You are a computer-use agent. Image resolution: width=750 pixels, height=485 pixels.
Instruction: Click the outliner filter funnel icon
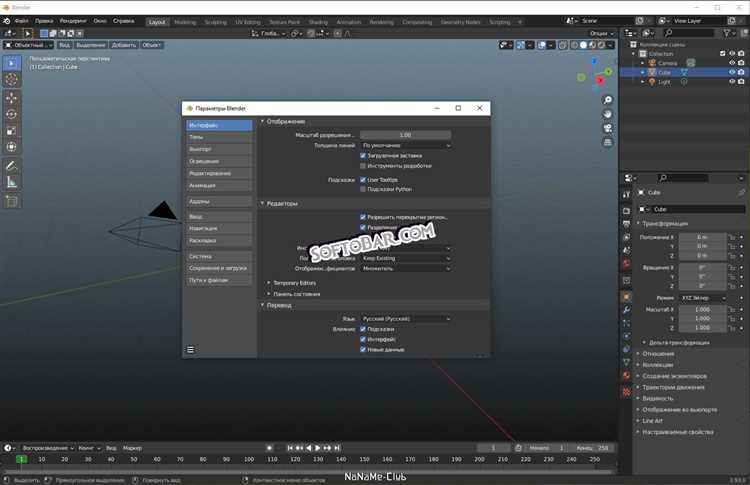[728, 33]
